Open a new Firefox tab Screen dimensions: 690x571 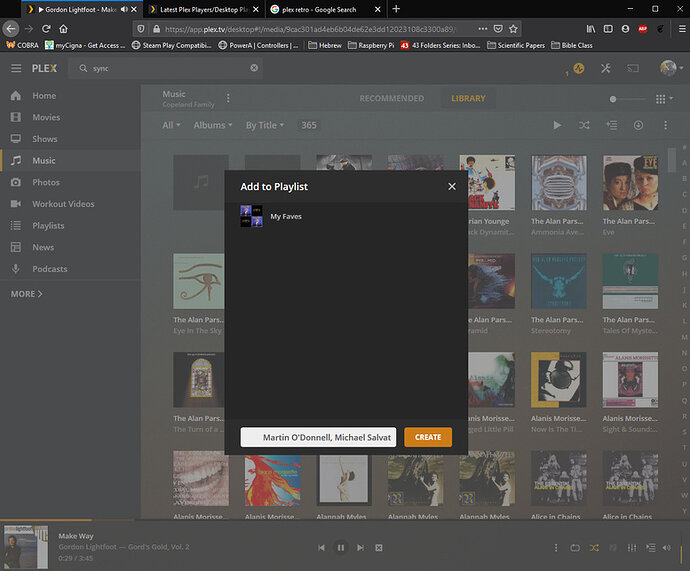coord(396,9)
